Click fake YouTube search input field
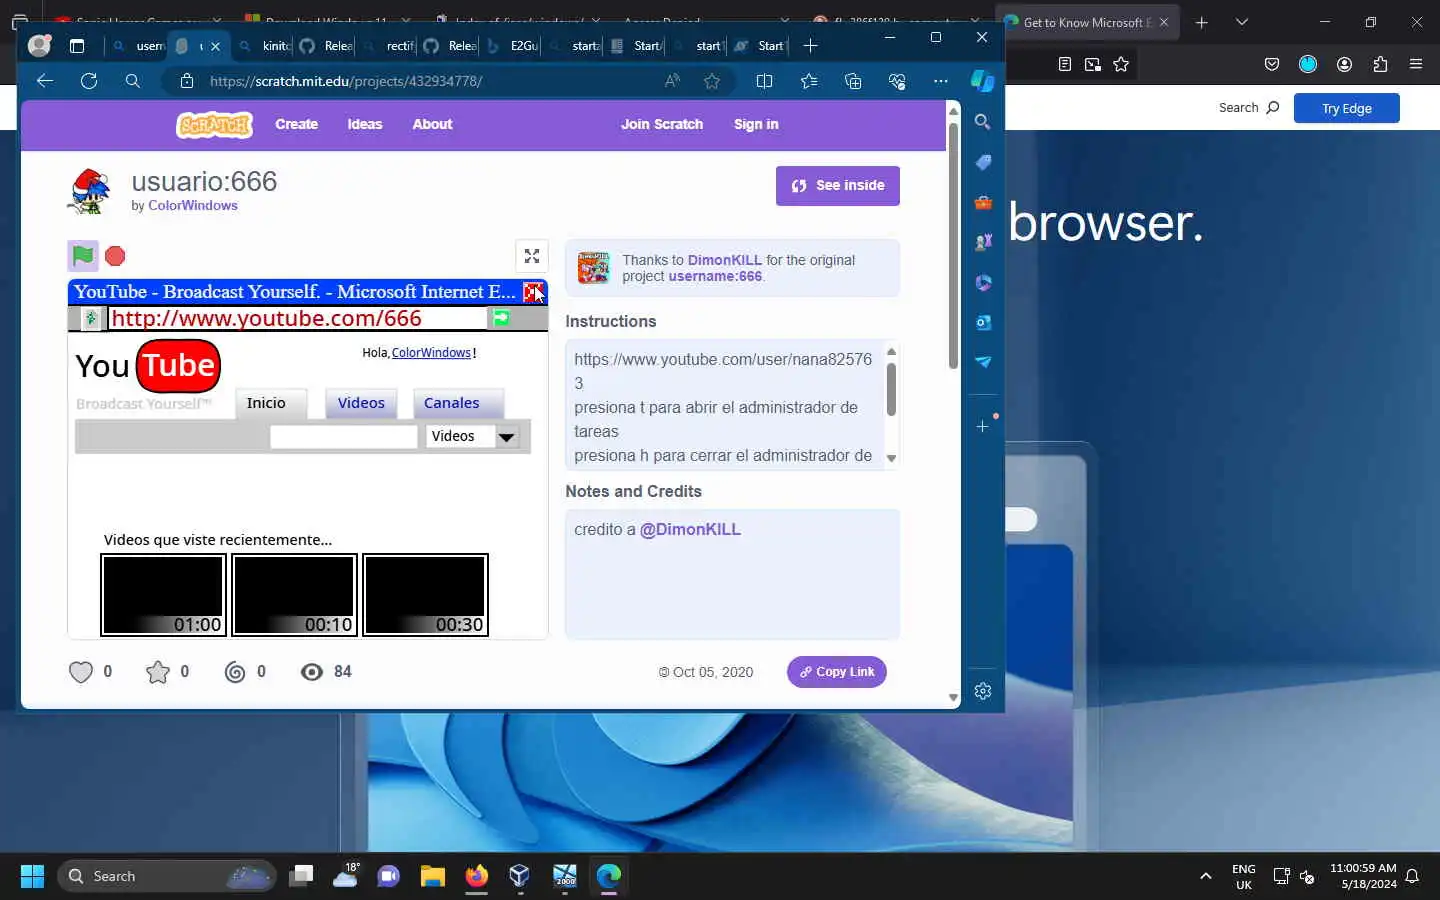Screen dimensions: 1440x900 click(343, 437)
